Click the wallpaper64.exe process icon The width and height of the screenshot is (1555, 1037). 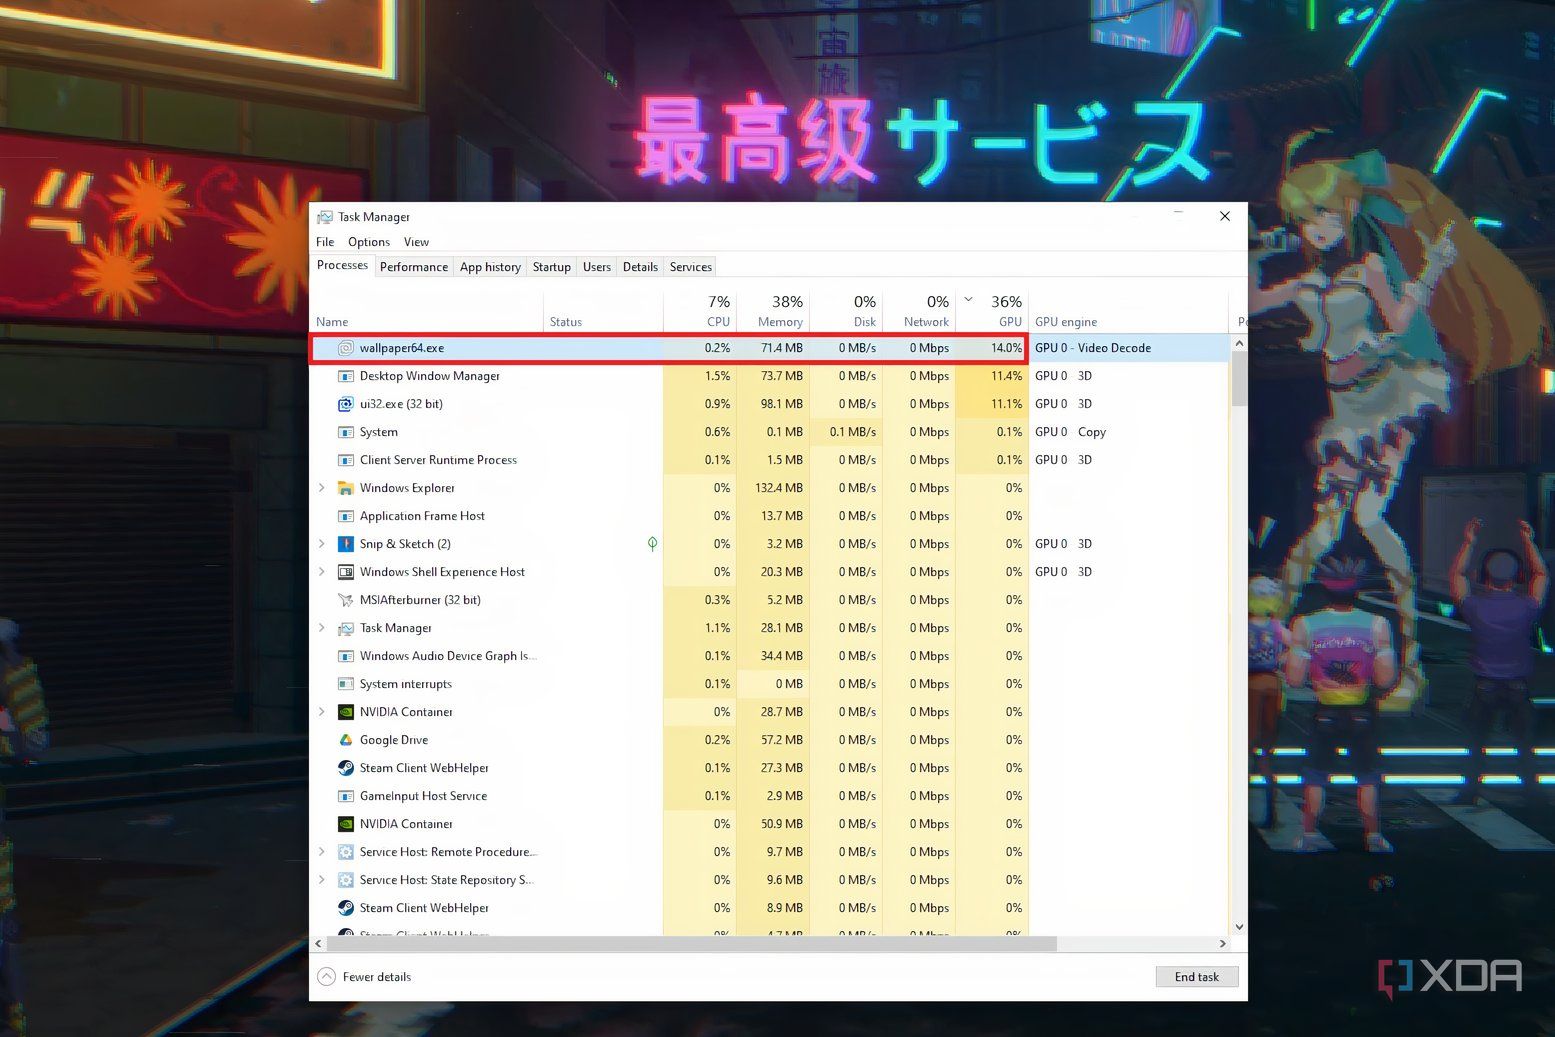(x=345, y=348)
